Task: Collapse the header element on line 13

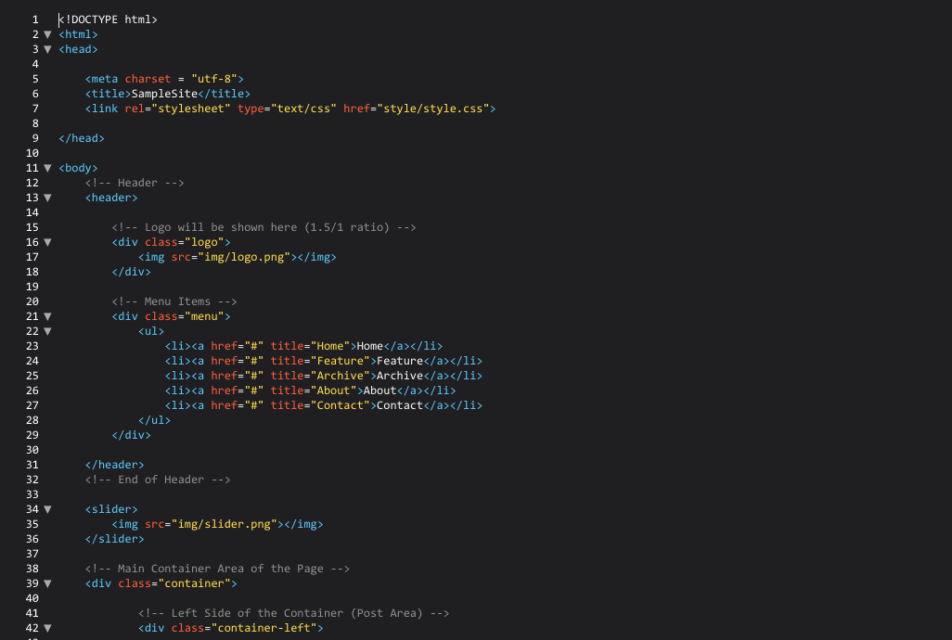Action: coord(47,197)
